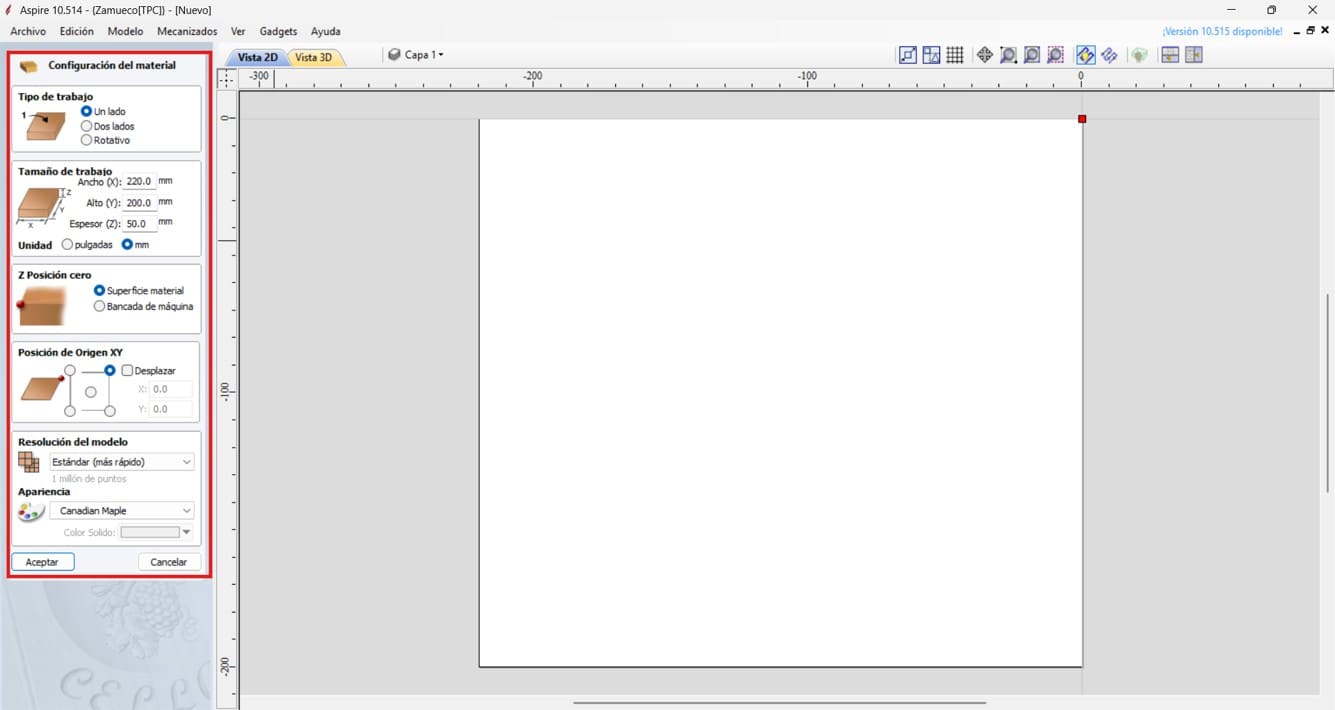The width and height of the screenshot is (1335, 710).
Task: Click the offset X value field
Action: (x=171, y=389)
